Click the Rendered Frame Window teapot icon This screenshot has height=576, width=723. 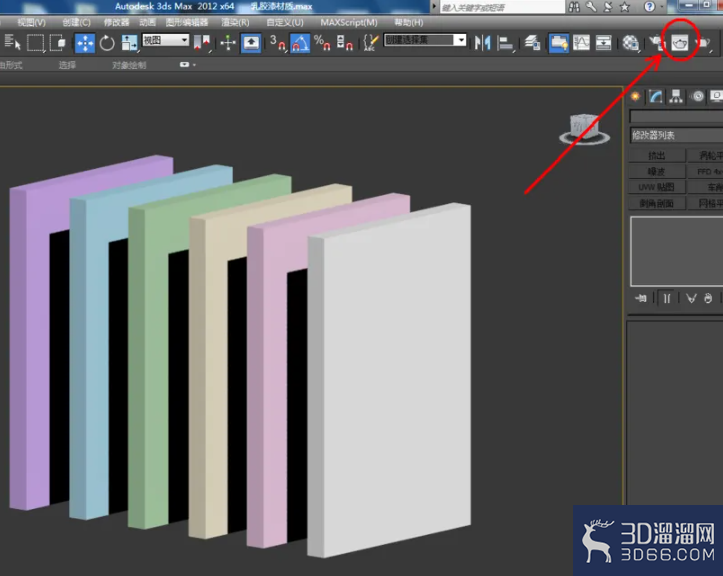tap(680, 43)
